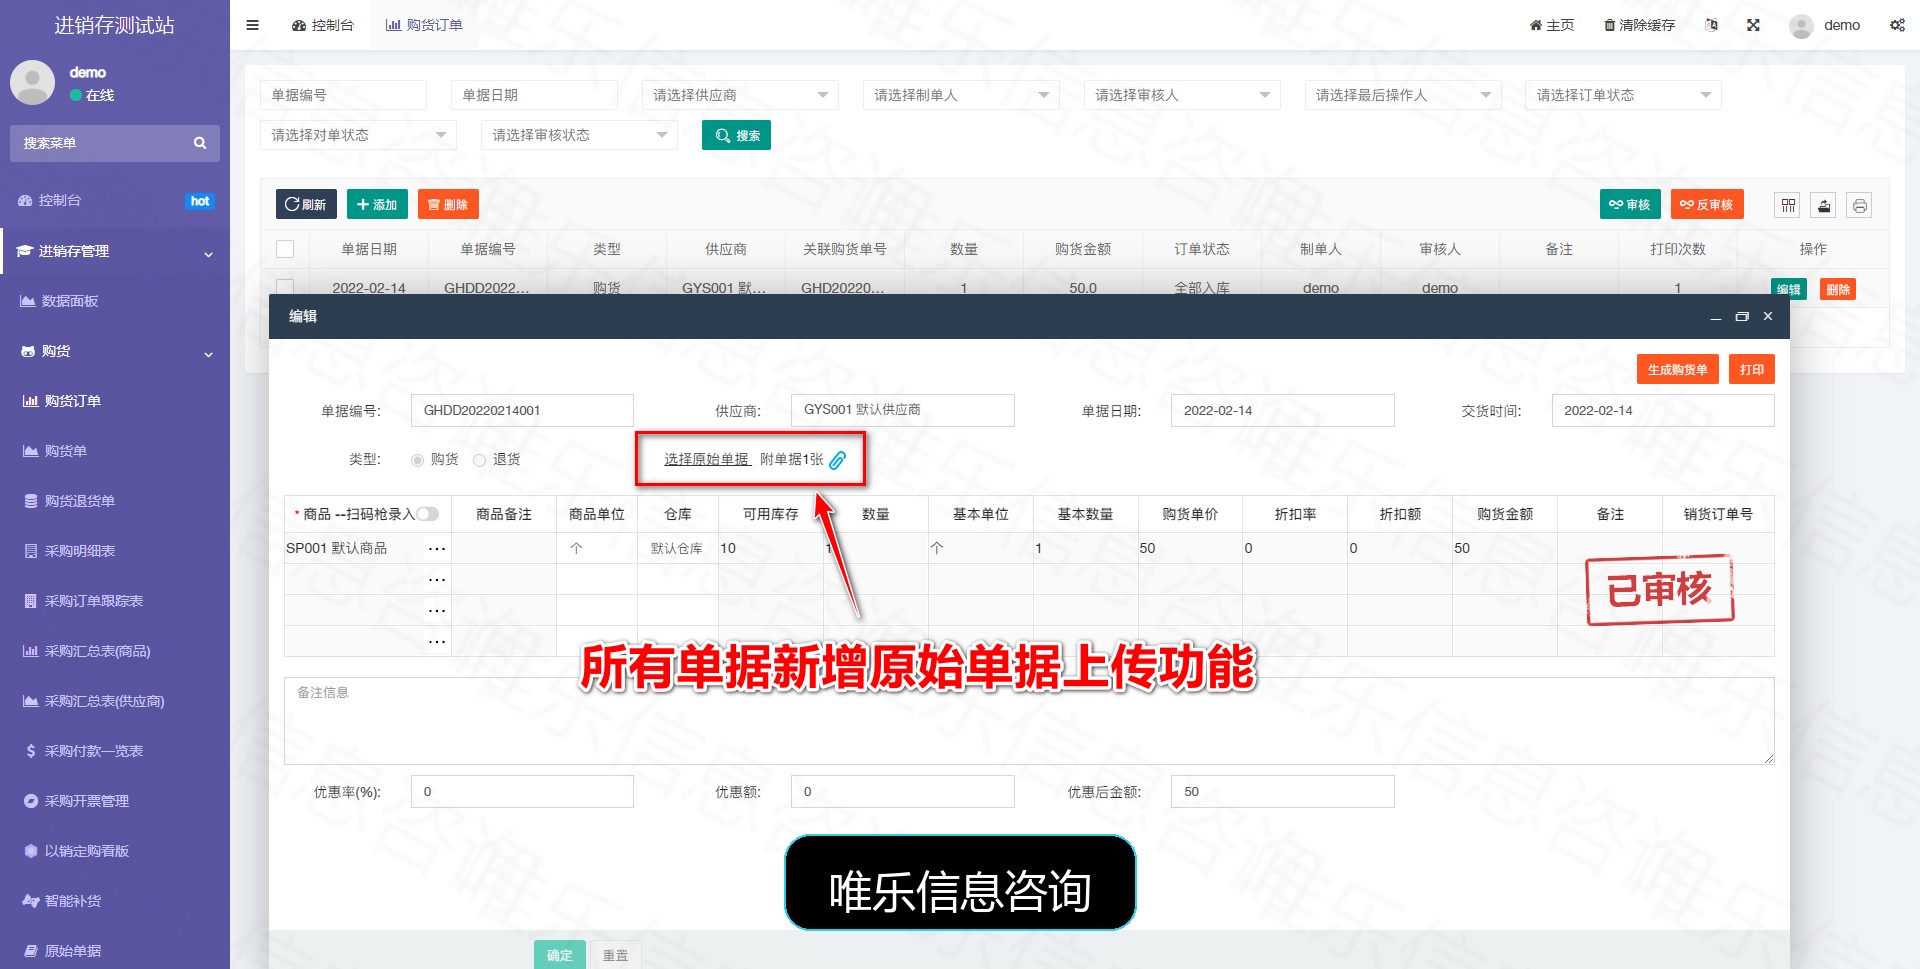This screenshot has height=969, width=1920.
Task: Open the settings gears icon at top right
Action: click(1897, 25)
